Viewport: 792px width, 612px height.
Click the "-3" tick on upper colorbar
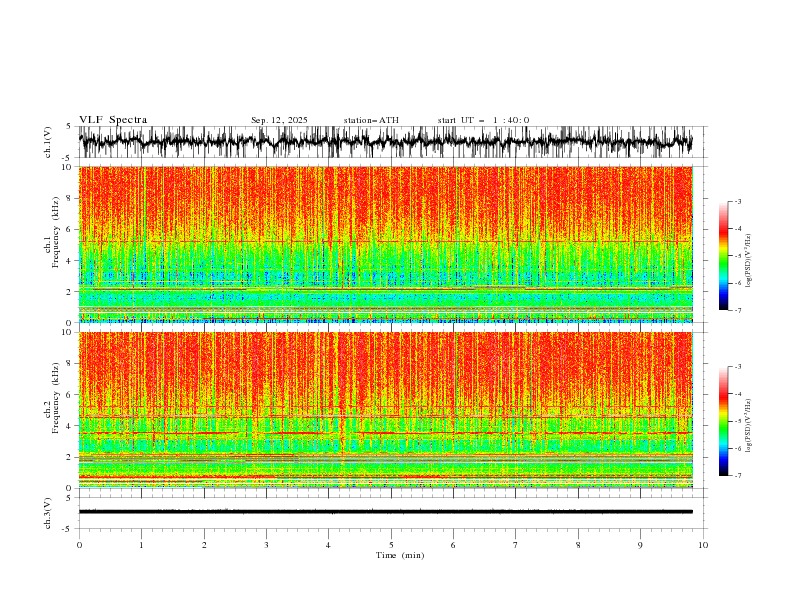(x=737, y=201)
